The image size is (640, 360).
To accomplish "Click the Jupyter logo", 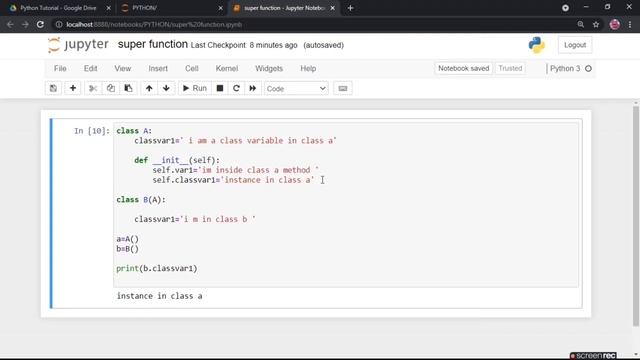I will [78, 44].
